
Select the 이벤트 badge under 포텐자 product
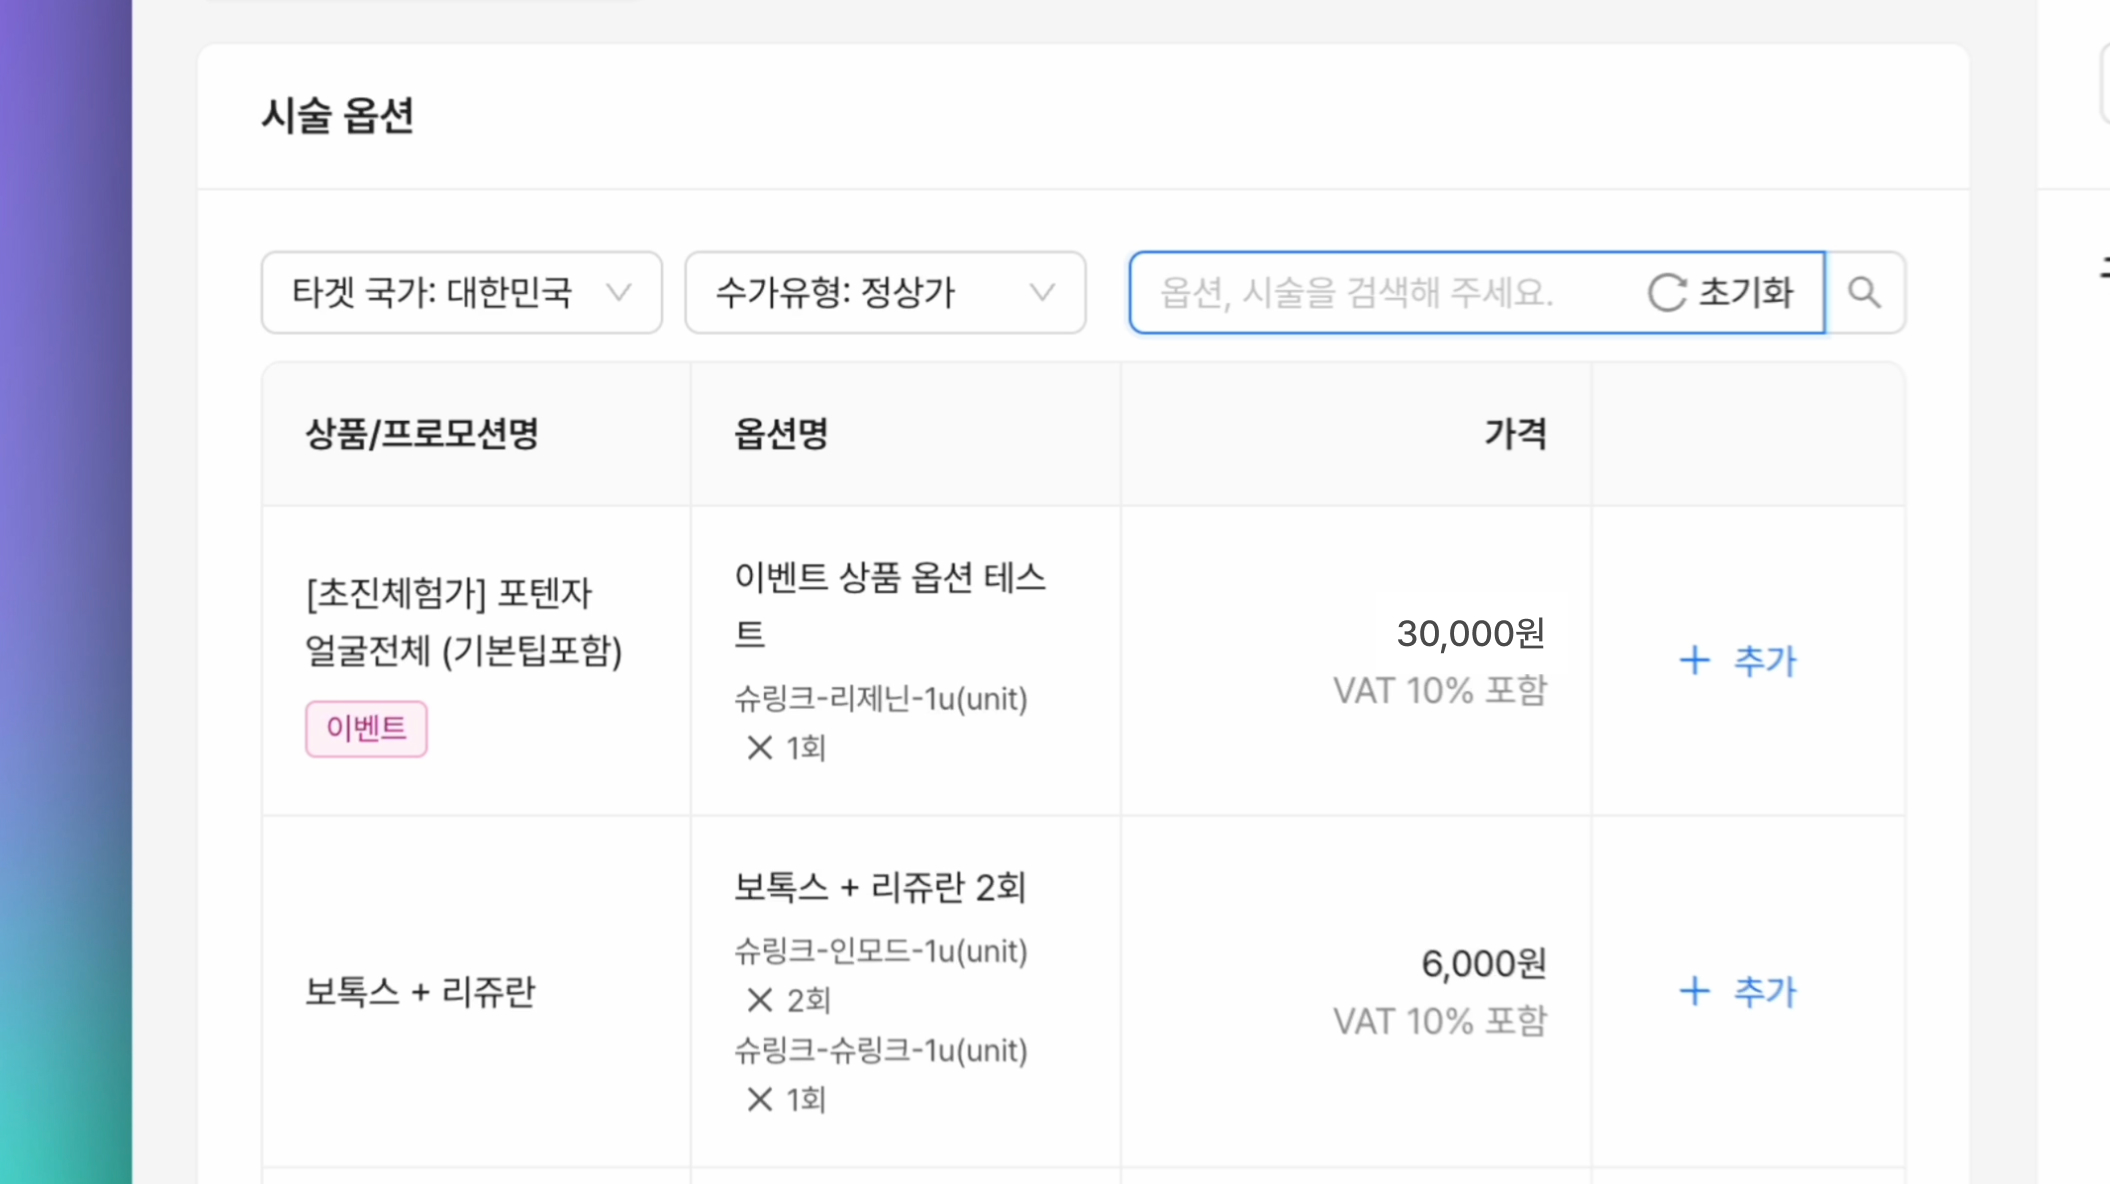pyautogui.click(x=366, y=728)
